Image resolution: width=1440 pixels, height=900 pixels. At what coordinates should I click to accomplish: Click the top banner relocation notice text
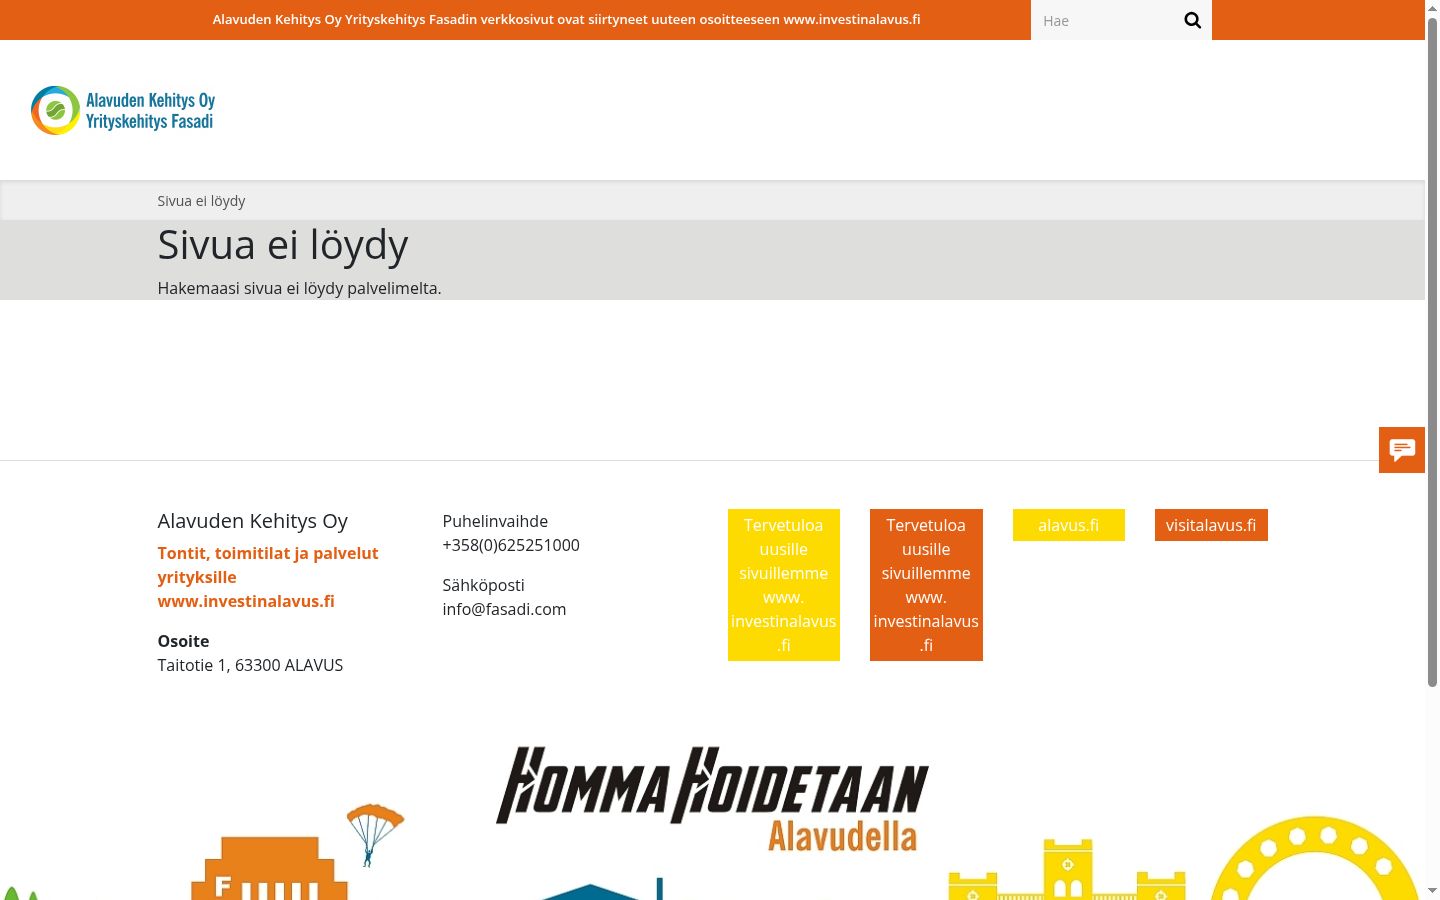tap(566, 19)
